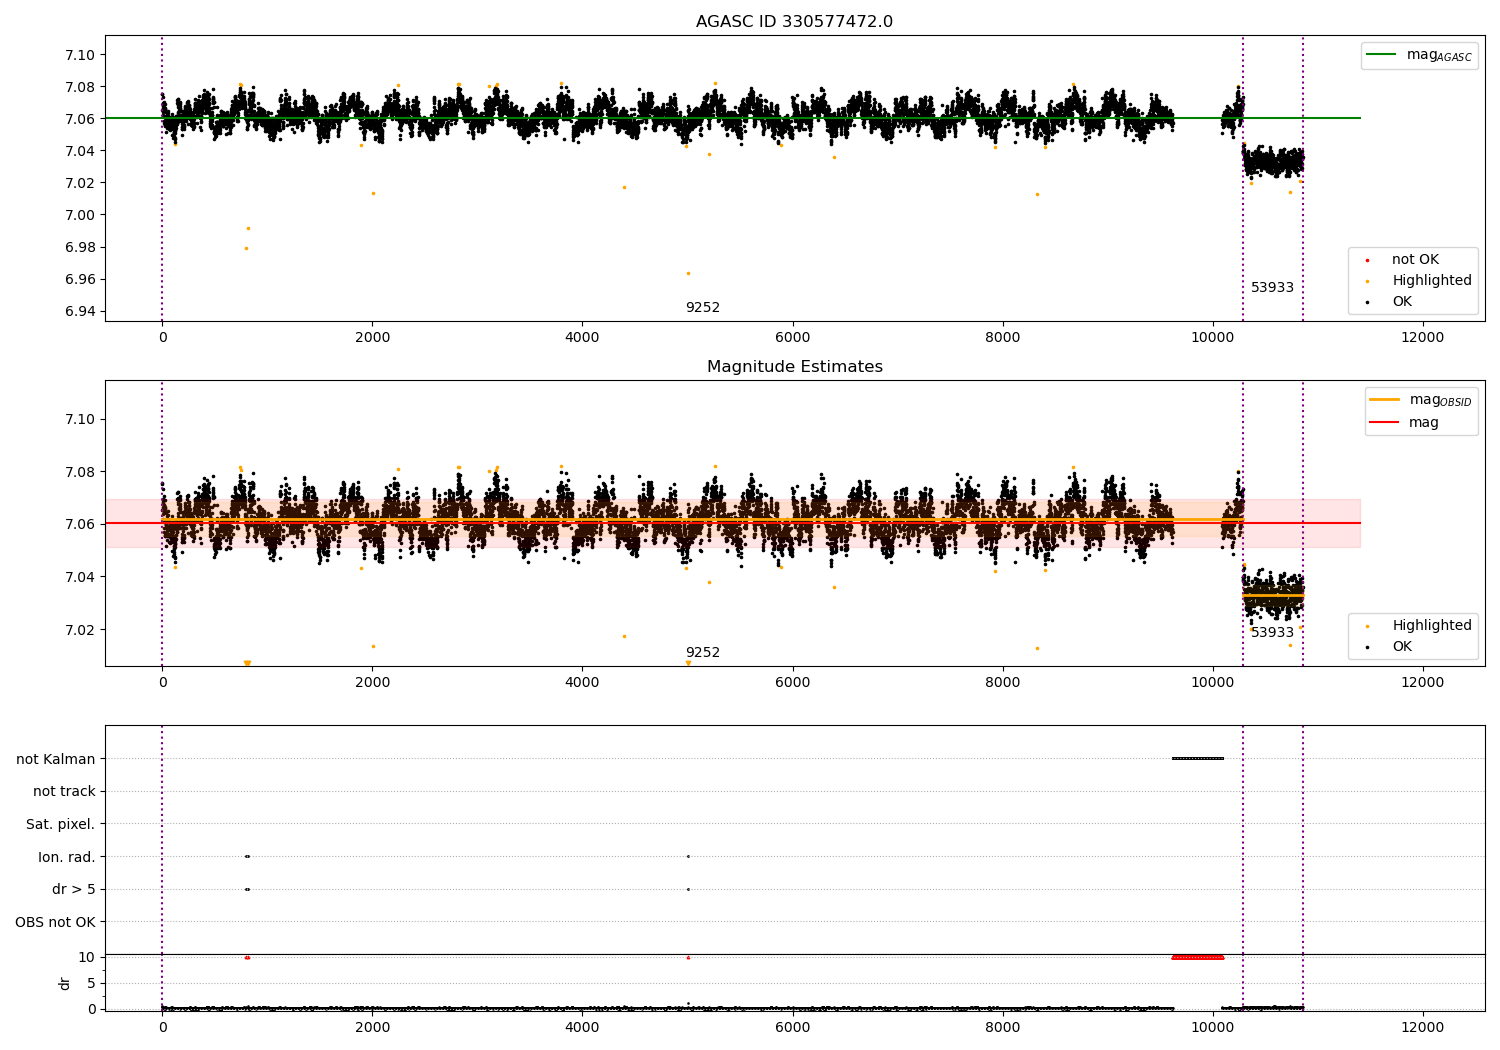Click the 6.96 tick on the top y-axis
1500x1050 pixels.
(x=80, y=280)
